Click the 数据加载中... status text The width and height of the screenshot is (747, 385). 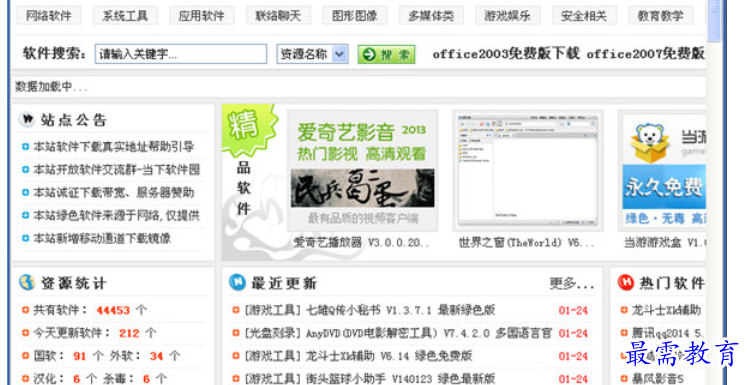51,87
